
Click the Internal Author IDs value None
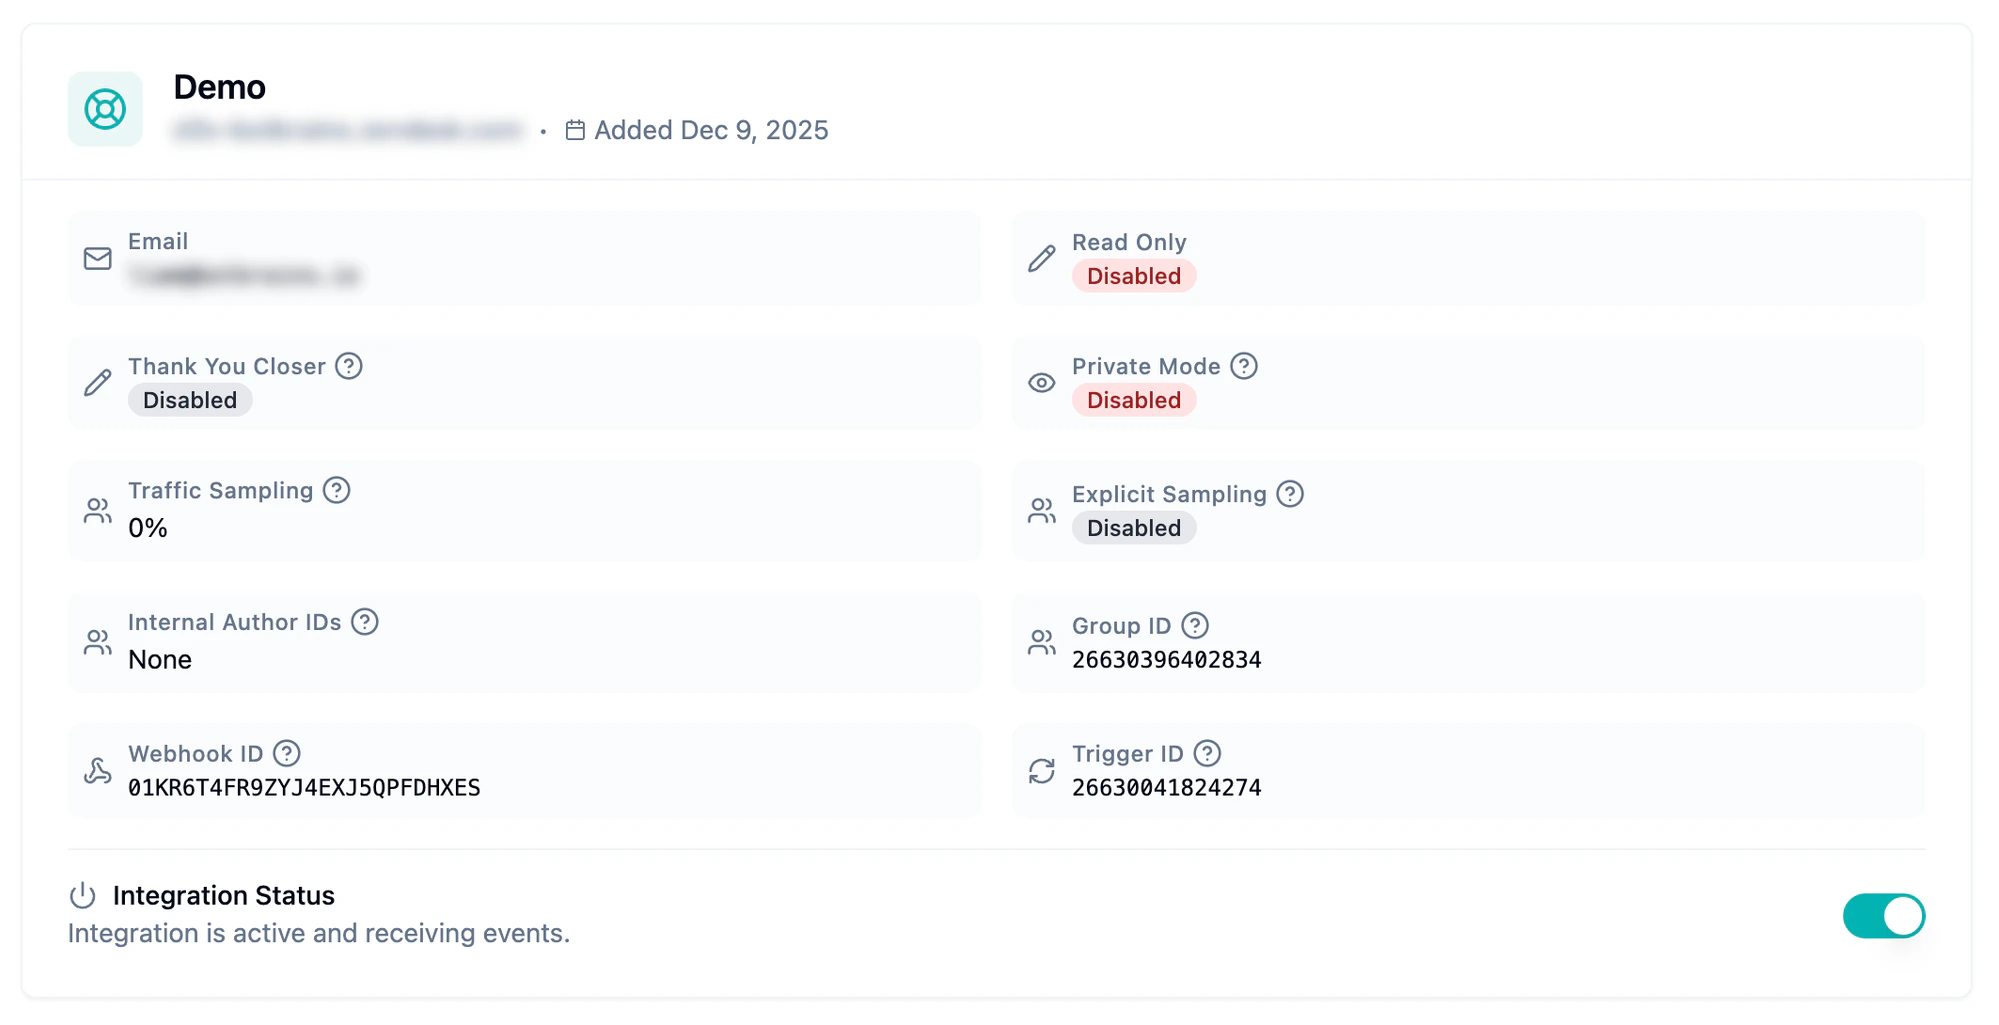[160, 660]
